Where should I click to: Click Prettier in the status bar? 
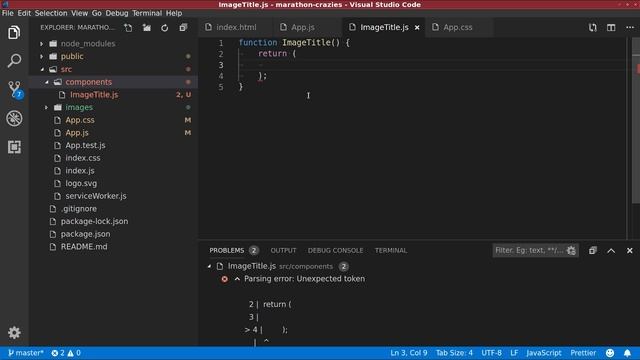tap(583, 353)
